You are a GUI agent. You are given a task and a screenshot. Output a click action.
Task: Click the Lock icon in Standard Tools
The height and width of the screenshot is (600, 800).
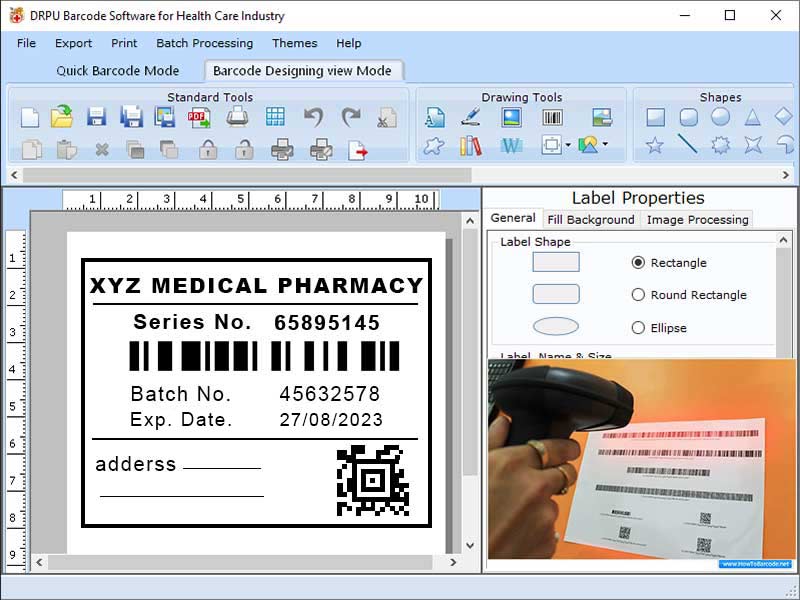(x=206, y=149)
